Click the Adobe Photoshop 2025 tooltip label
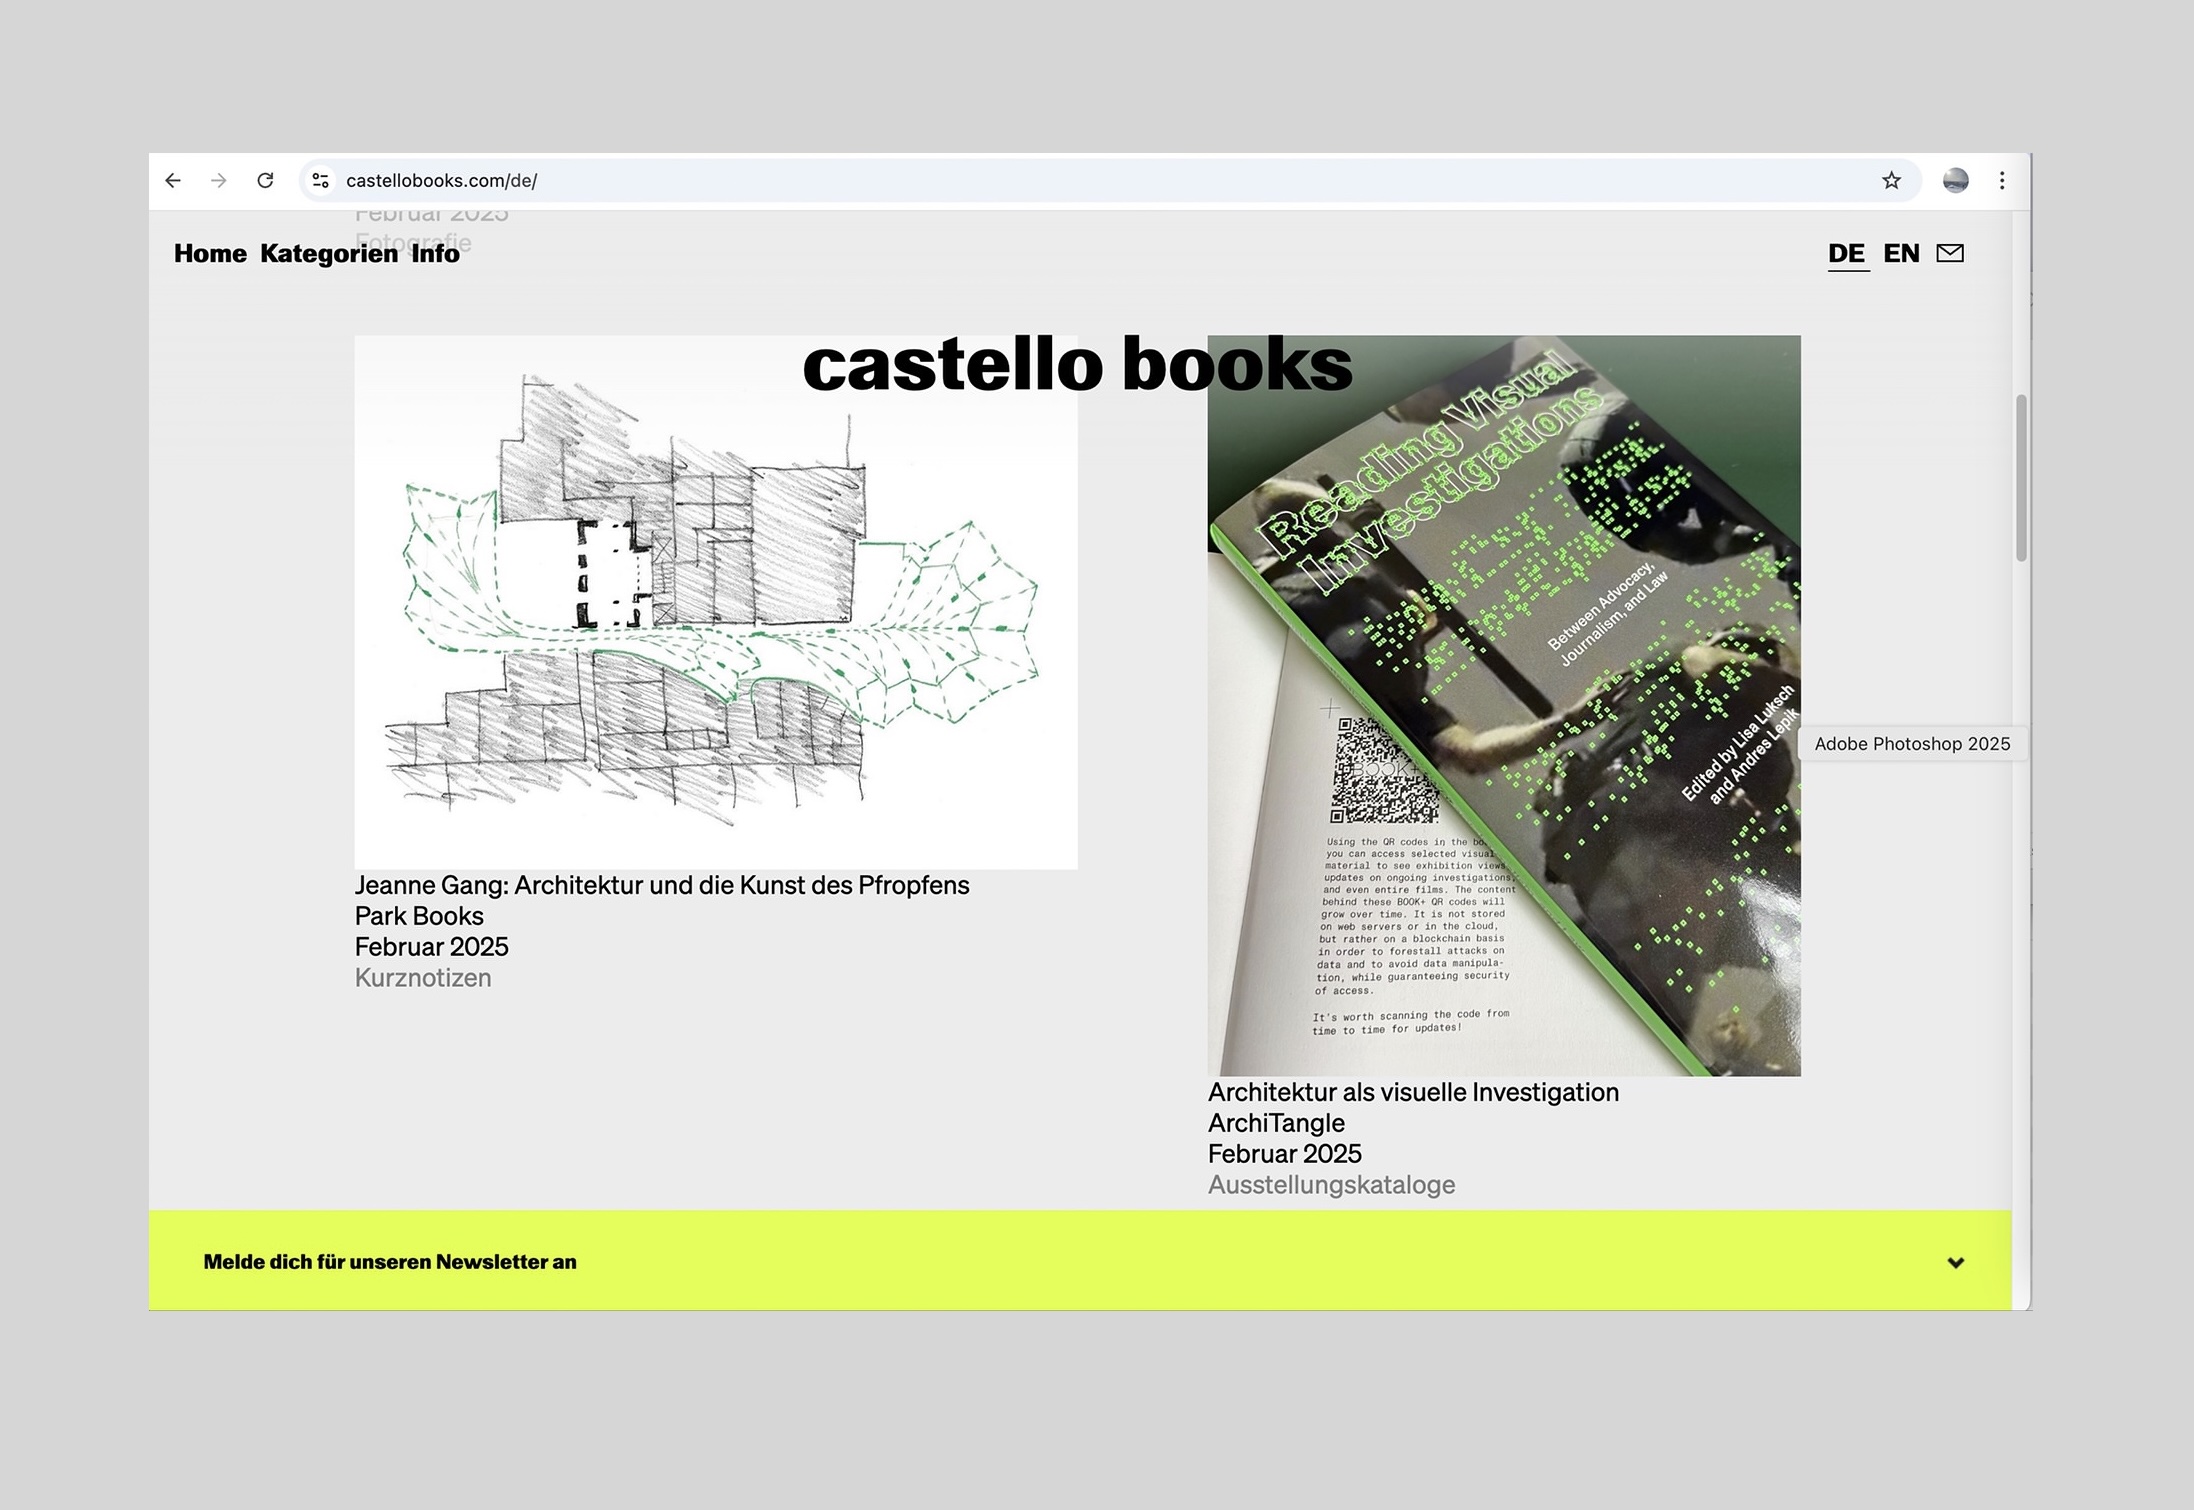2194x1510 pixels. click(x=1912, y=744)
